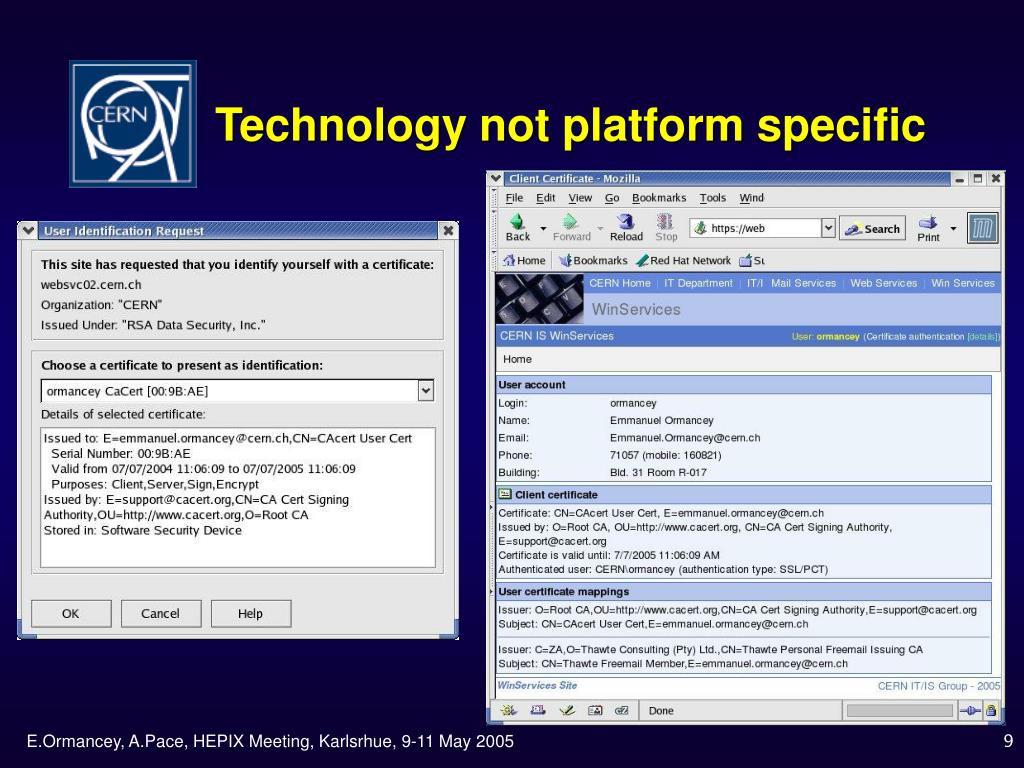Screen dimensions: 1024x768
Task: Click Help in User Identification Request
Action: tap(251, 614)
